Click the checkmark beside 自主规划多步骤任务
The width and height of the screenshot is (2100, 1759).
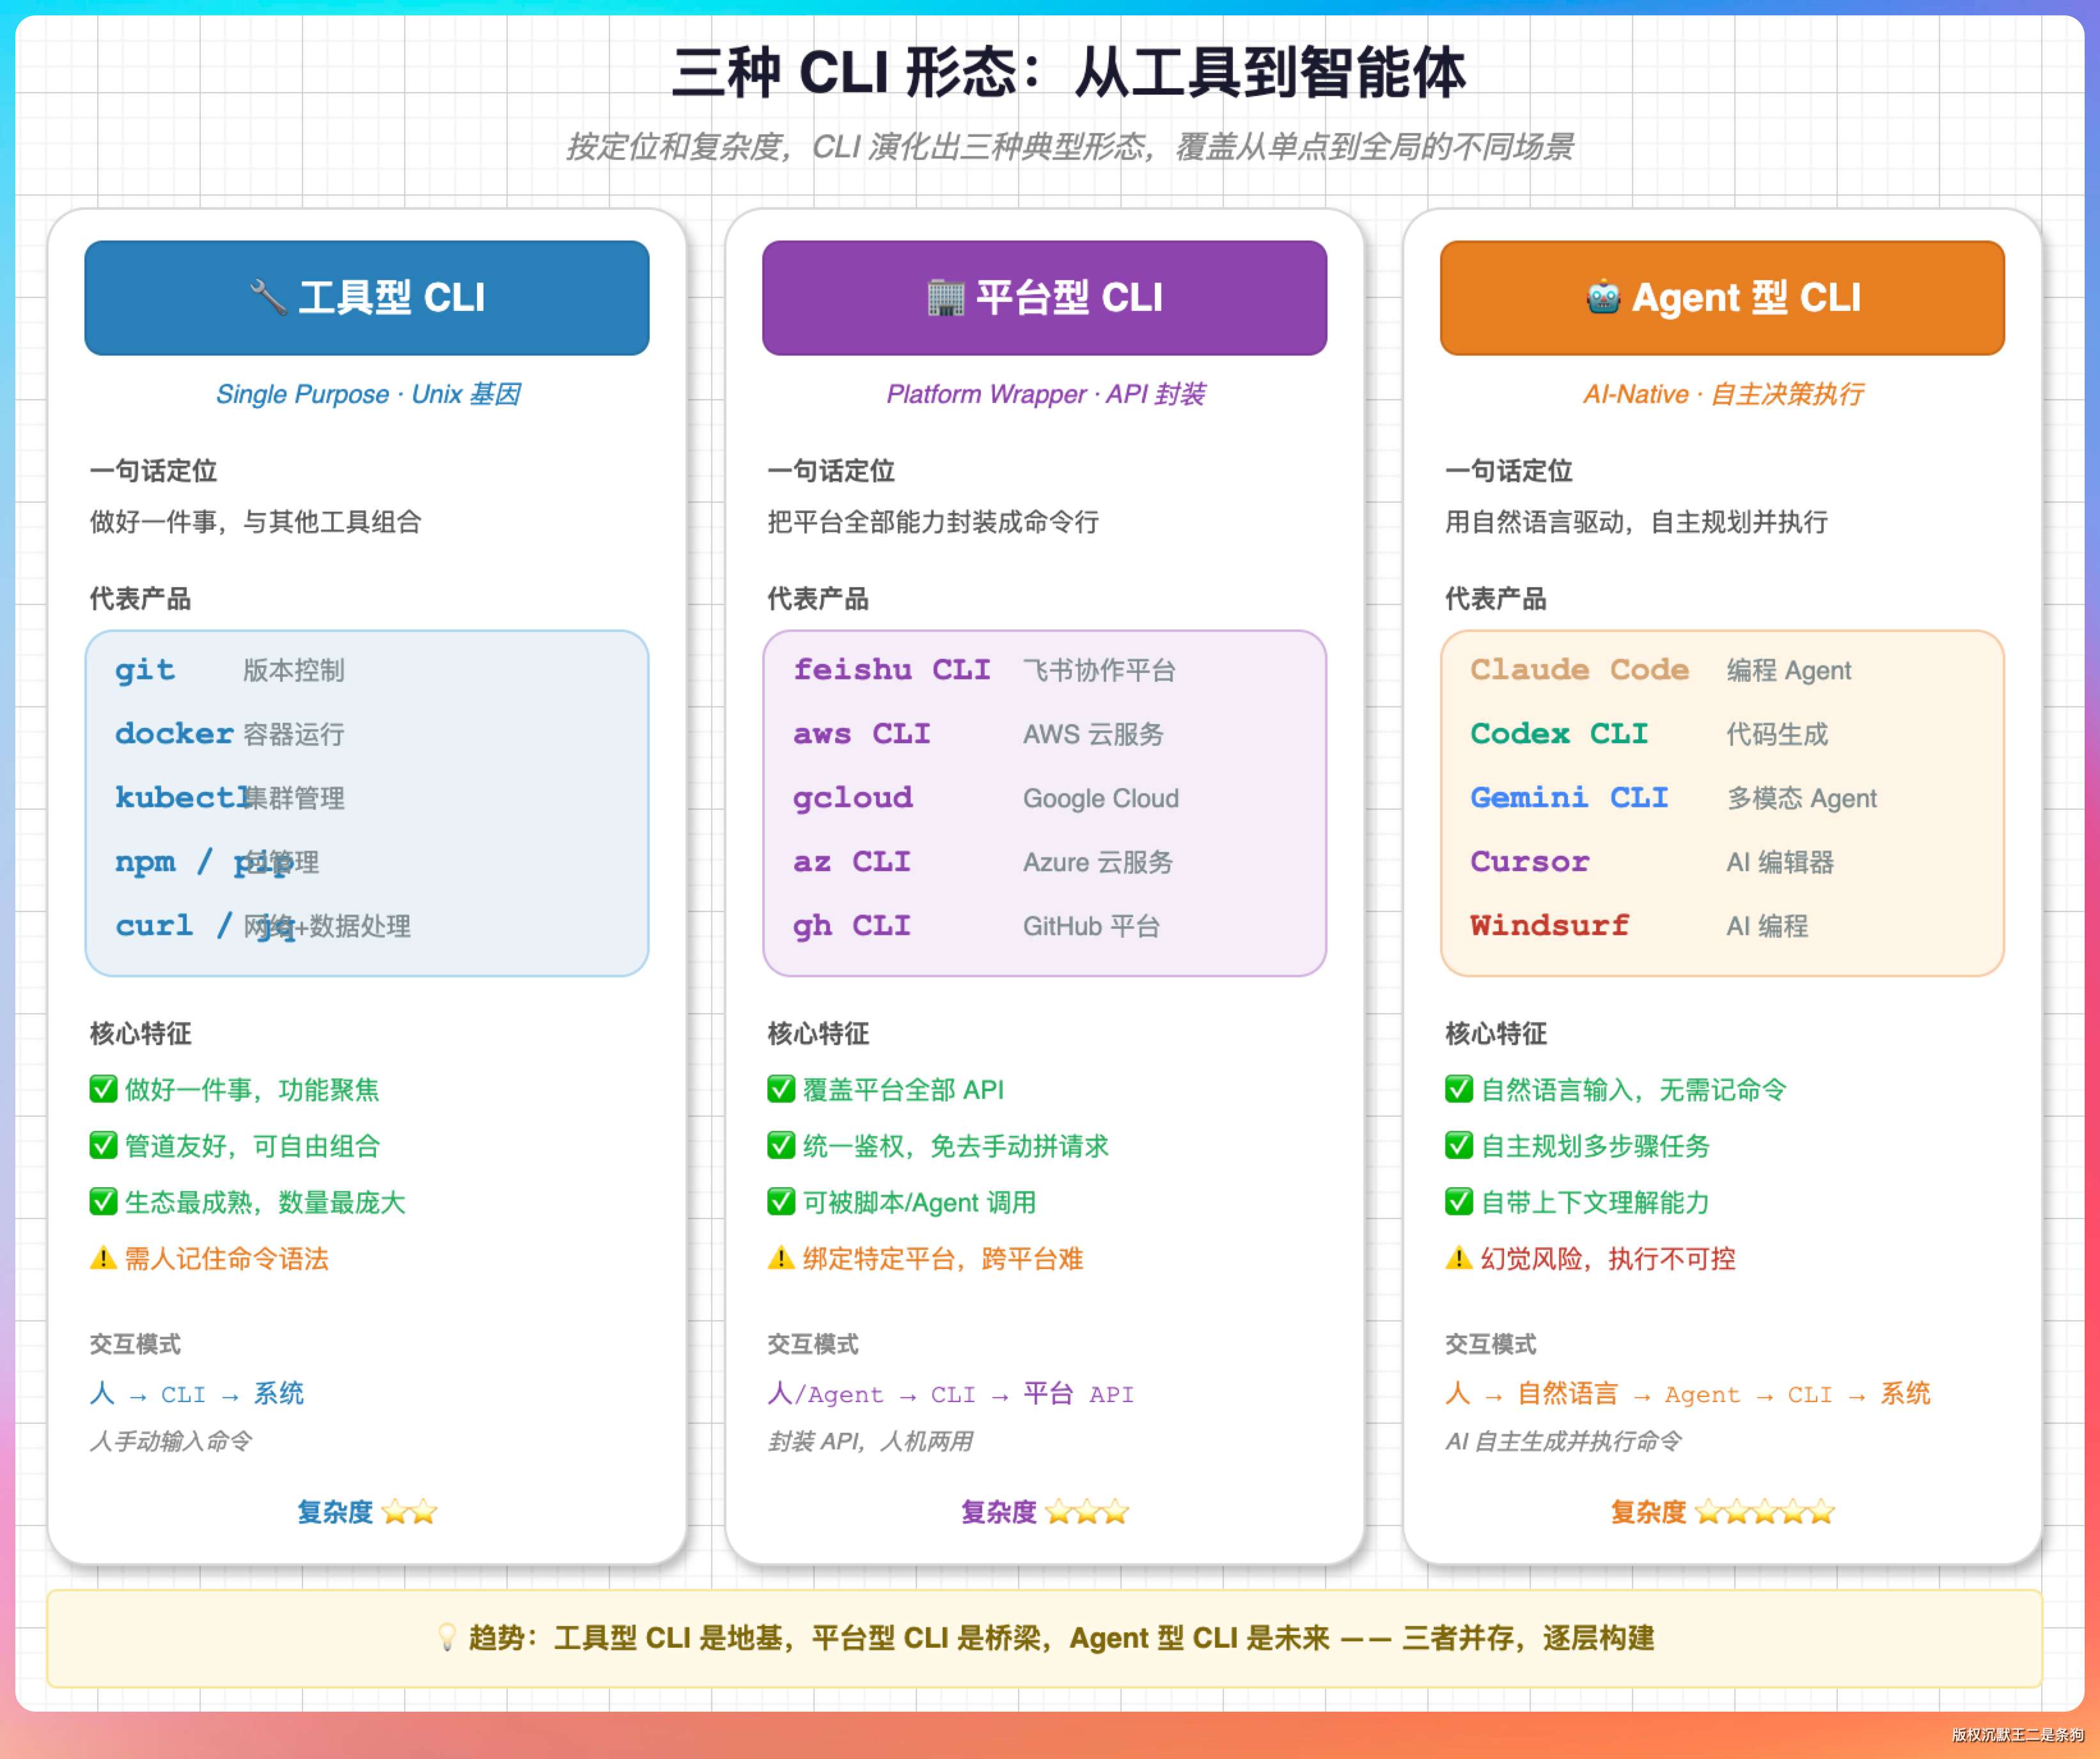(1459, 1145)
